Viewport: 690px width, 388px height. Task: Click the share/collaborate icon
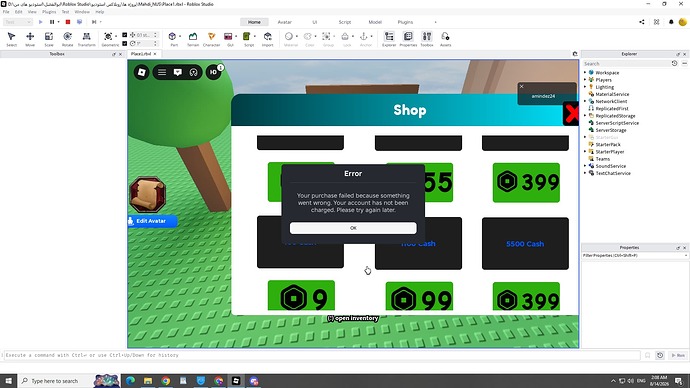point(642,22)
